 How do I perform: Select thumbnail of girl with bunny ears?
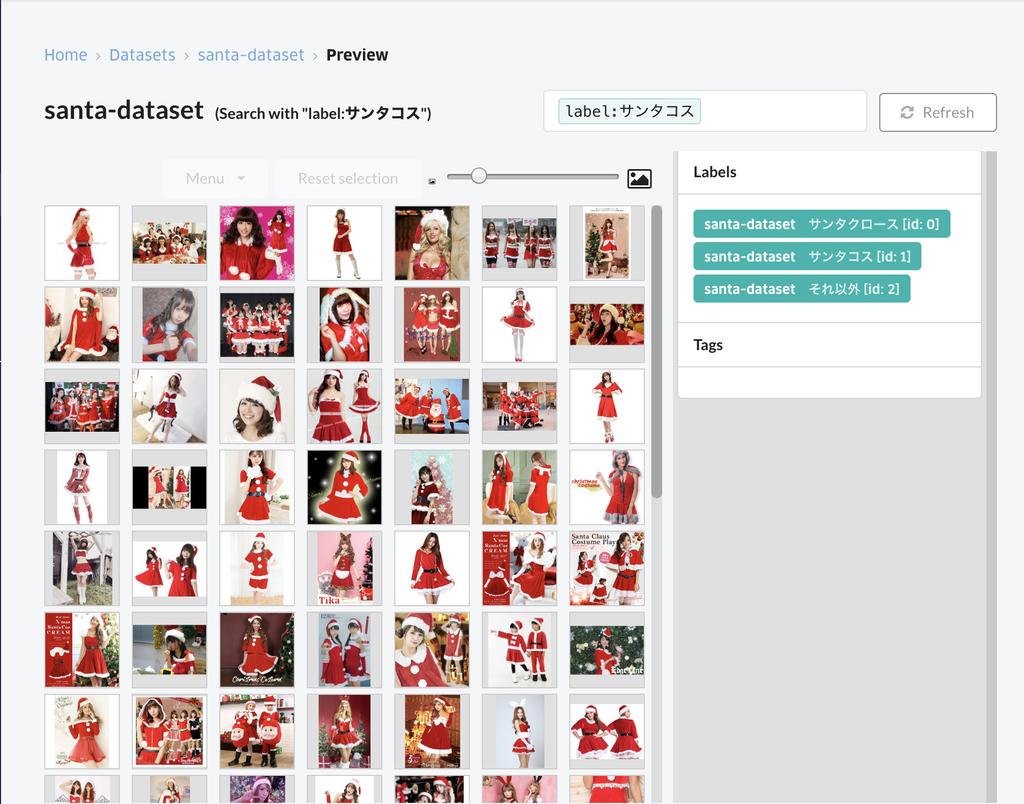[x=519, y=732]
